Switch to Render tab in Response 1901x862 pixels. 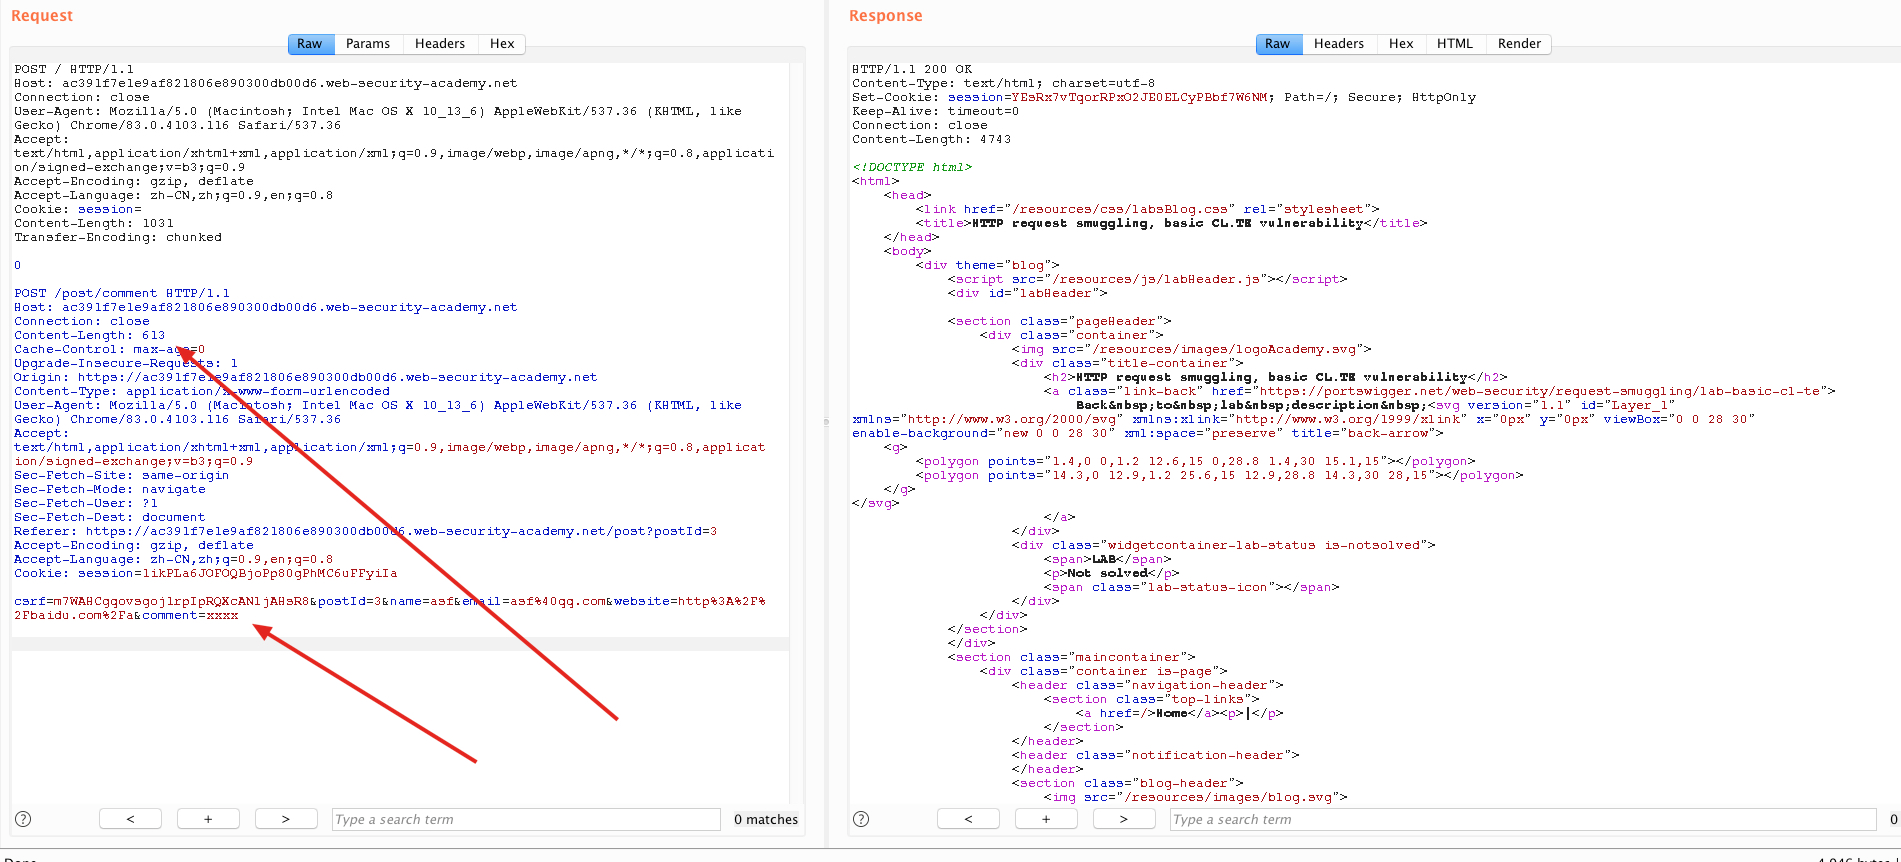(x=1519, y=44)
